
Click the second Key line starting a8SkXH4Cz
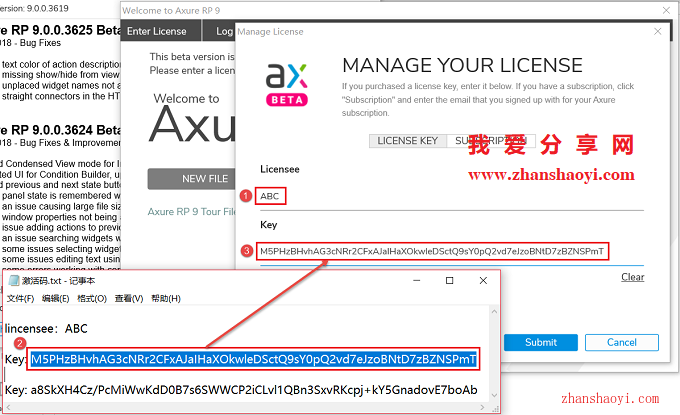pos(241,390)
